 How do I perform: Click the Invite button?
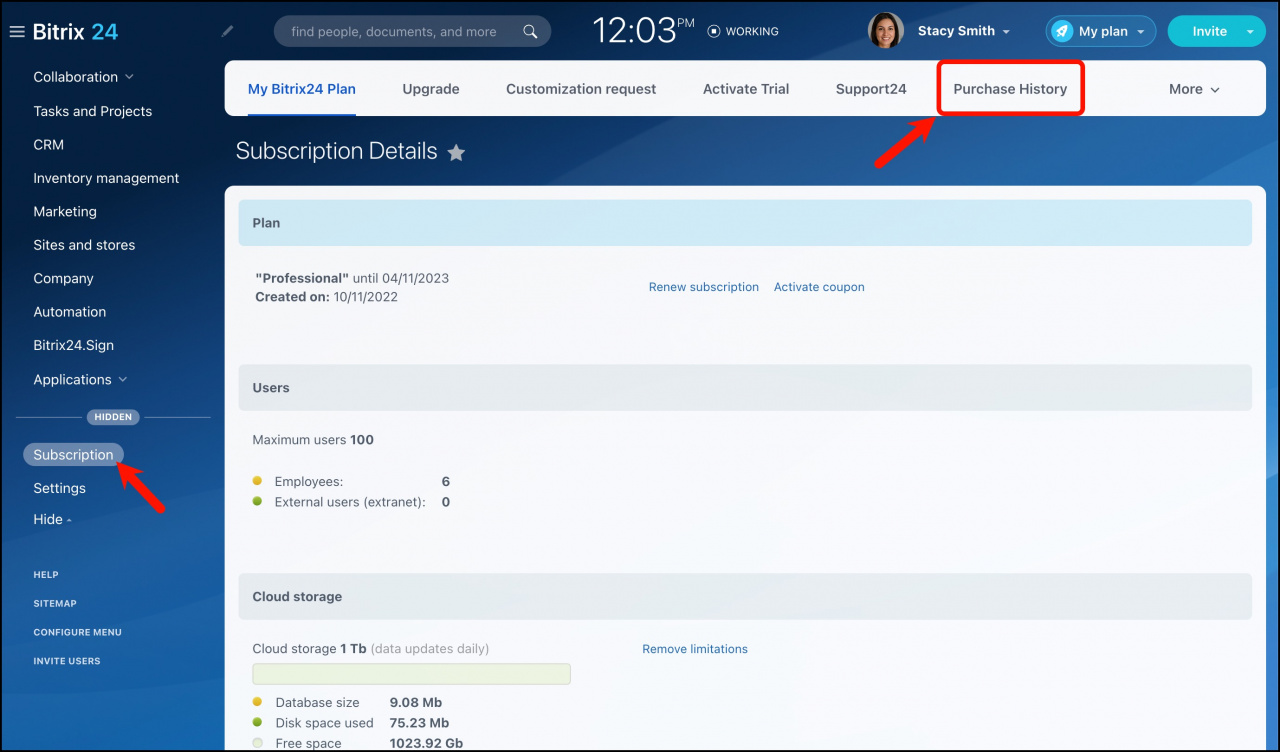point(1209,31)
